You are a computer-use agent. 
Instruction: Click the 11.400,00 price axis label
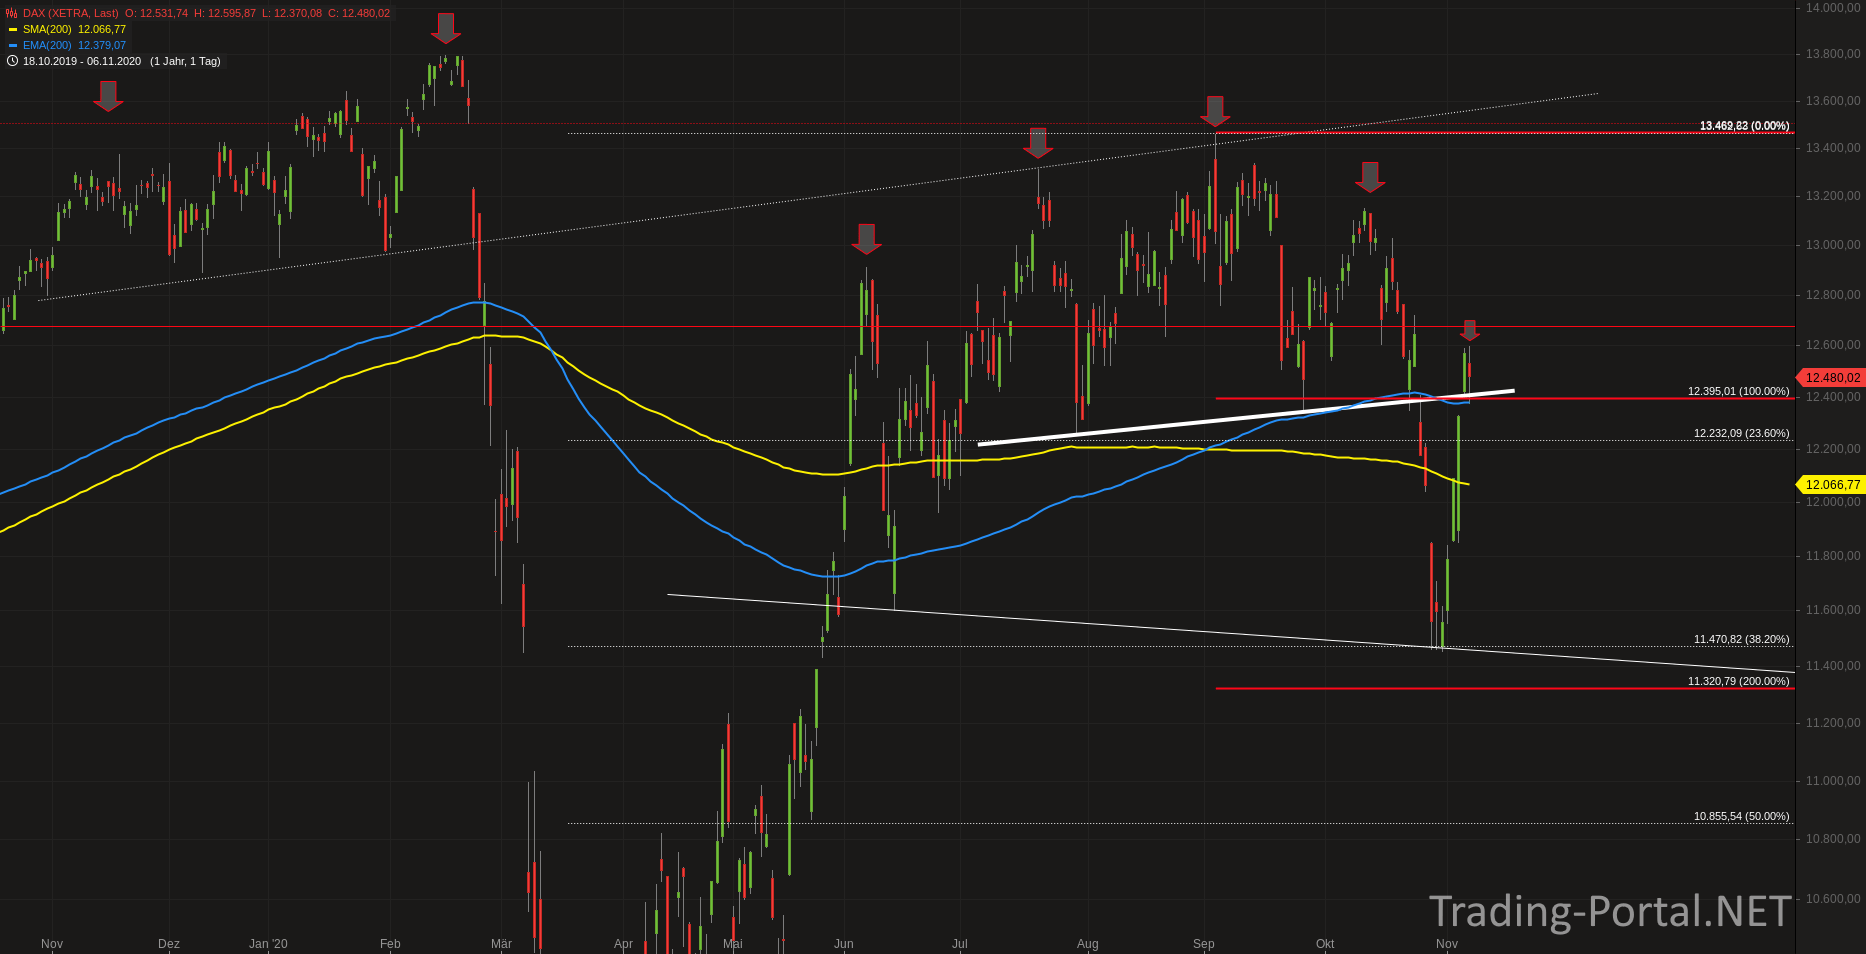tap(1833, 666)
